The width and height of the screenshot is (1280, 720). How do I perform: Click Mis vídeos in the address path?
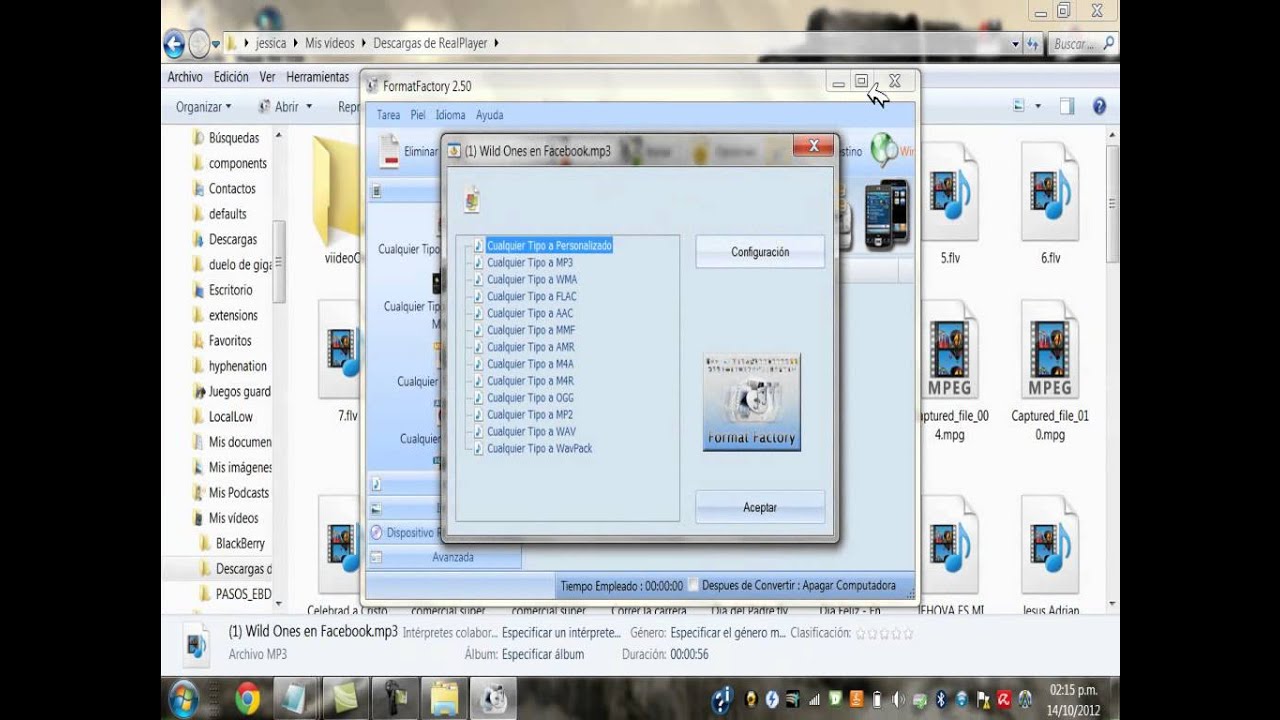coord(328,43)
